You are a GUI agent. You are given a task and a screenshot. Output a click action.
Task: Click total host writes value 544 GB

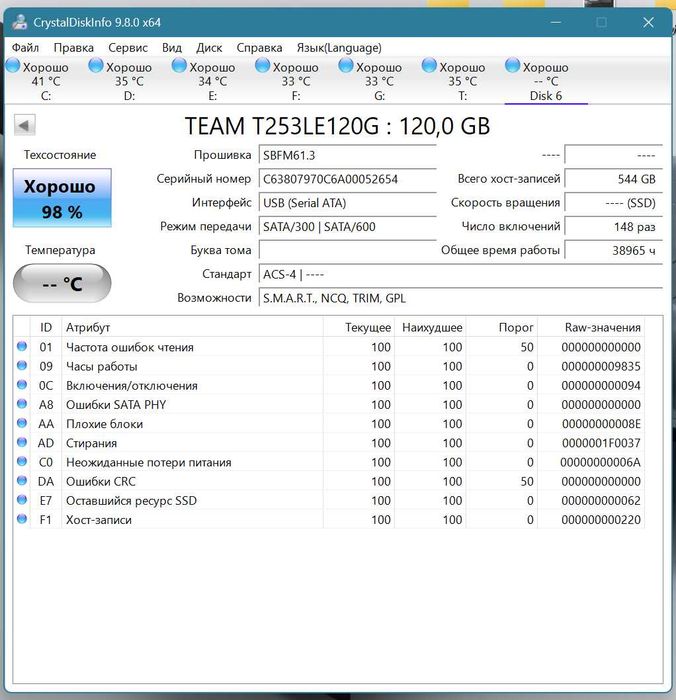pos(614,179)
